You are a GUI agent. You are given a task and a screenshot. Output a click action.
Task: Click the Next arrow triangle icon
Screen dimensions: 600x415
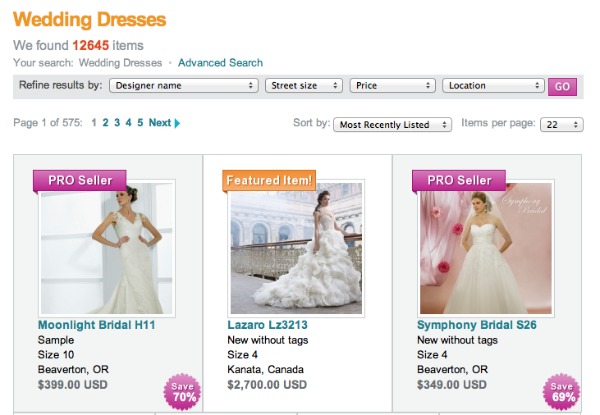click(x=177, y=123)
